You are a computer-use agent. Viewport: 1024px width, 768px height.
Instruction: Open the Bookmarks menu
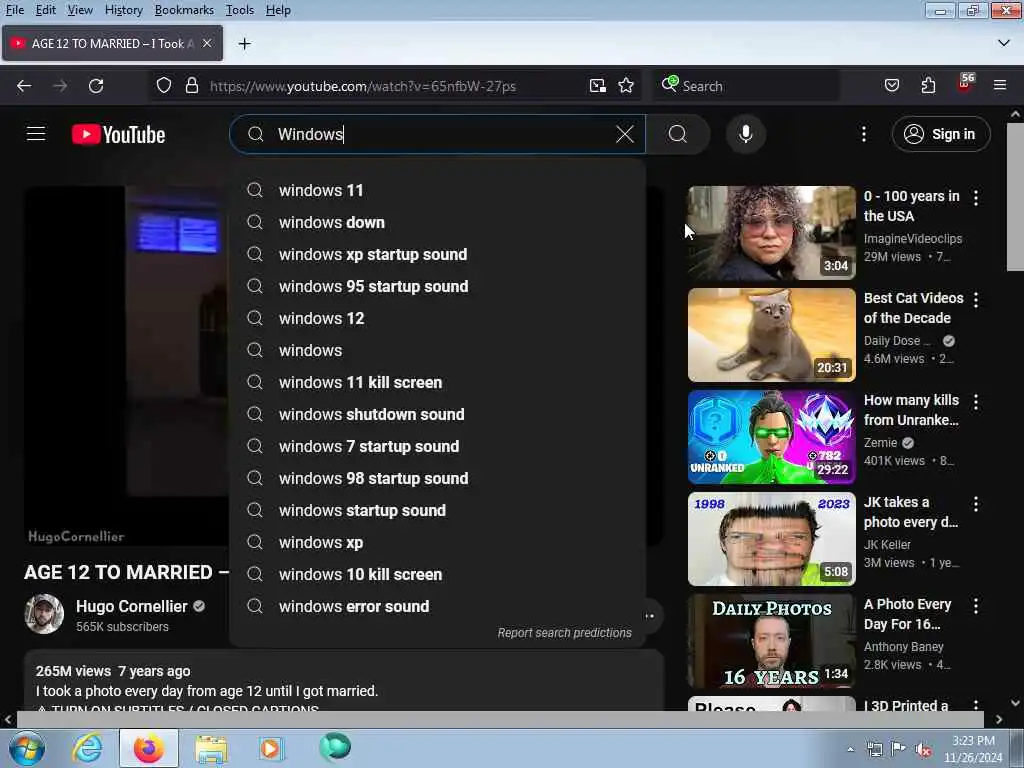pos(184,10)
